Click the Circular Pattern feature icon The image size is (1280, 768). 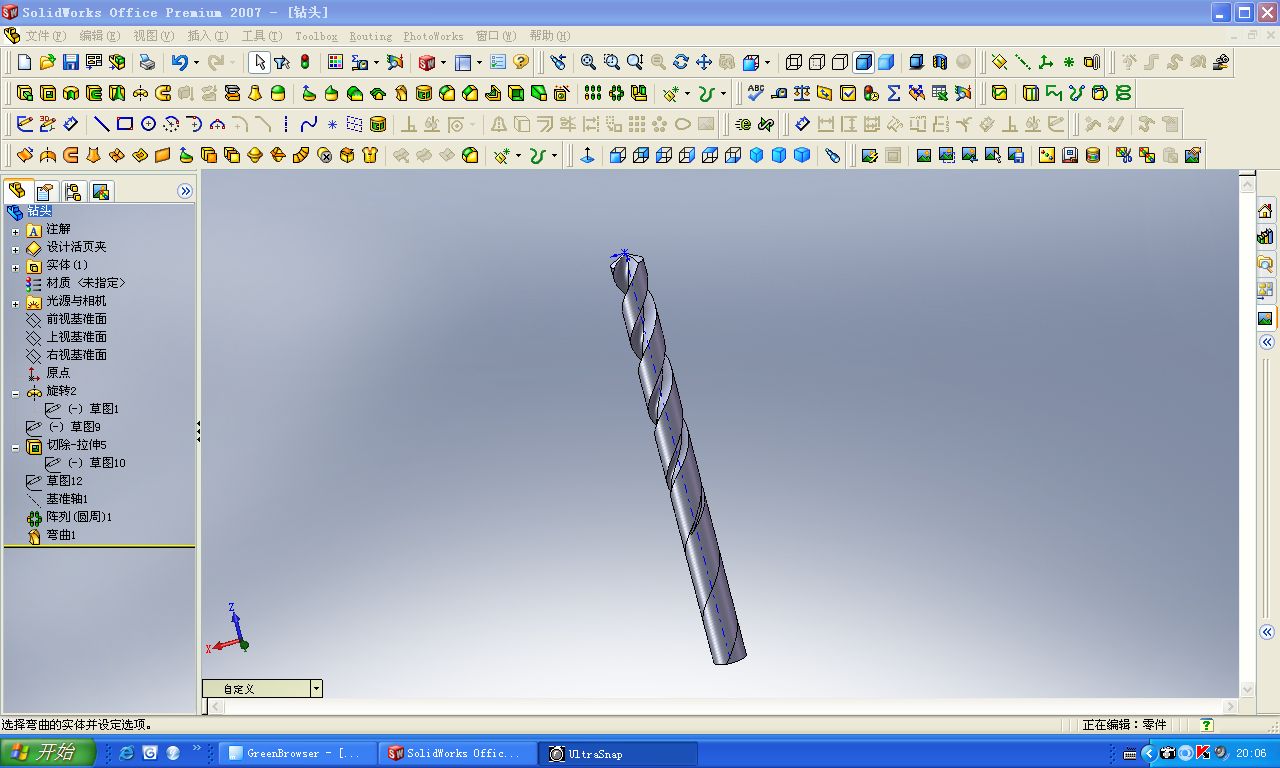616,93
